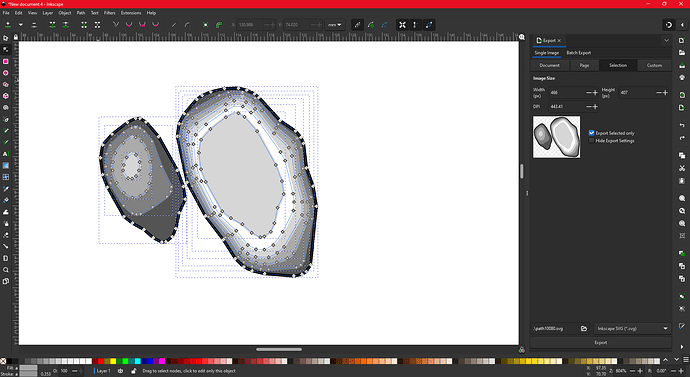Select the Connector tool
The width and height of the screenshot is (690, 377).
coord(6,246)
